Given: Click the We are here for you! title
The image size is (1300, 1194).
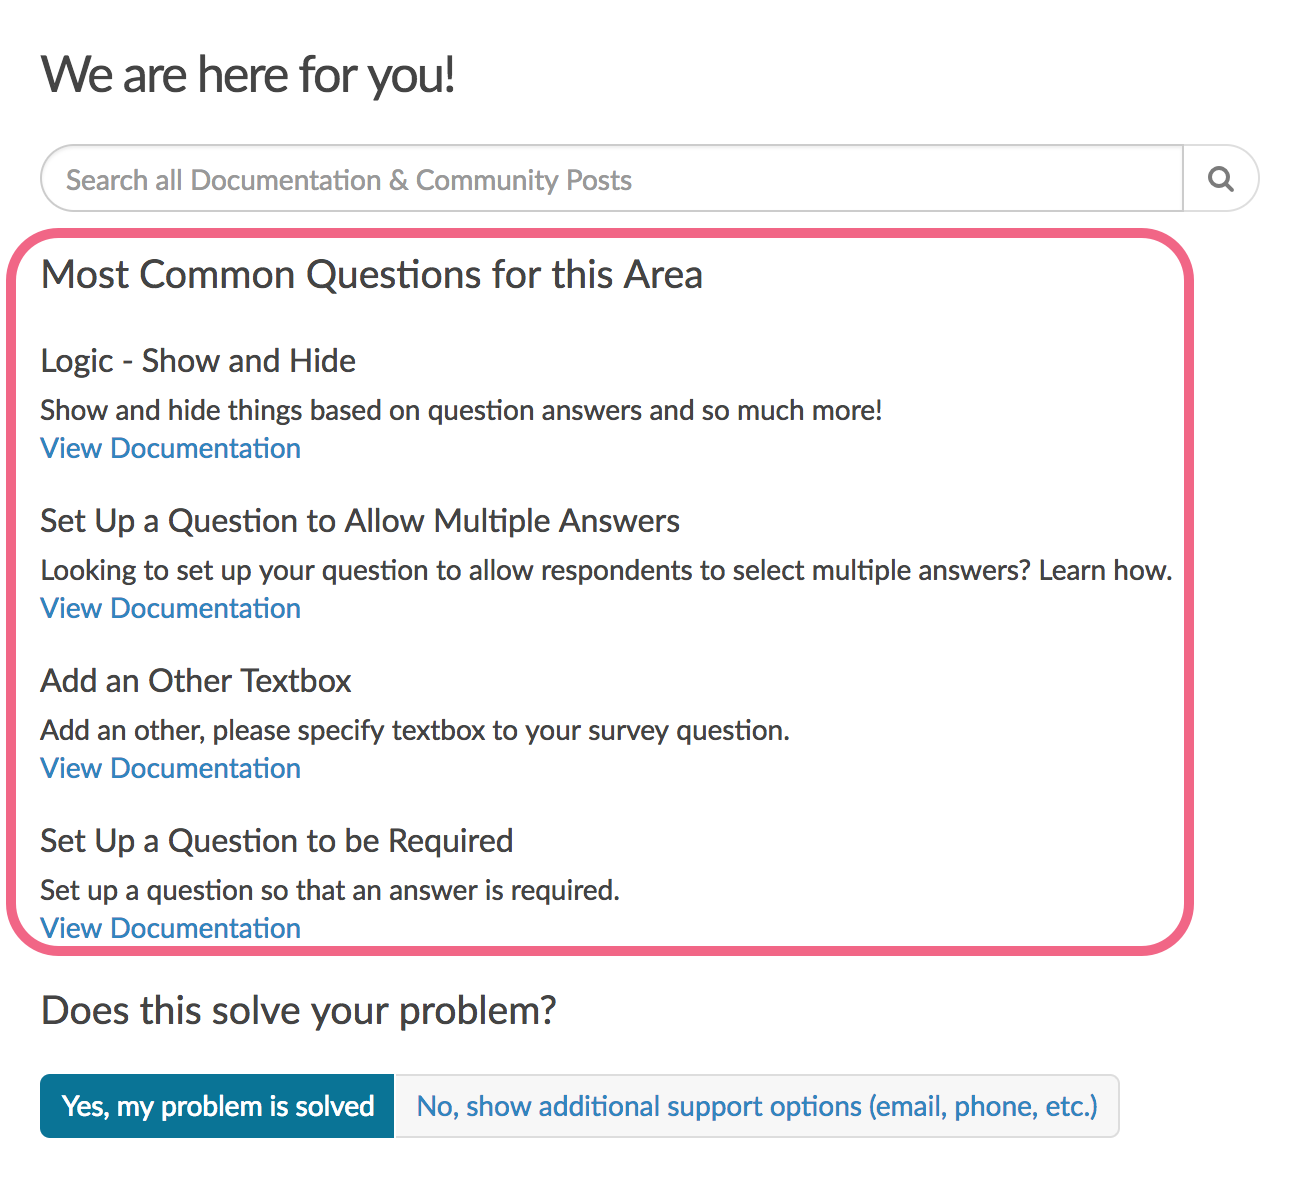Looking at the screenshot, I should point(248,75).
